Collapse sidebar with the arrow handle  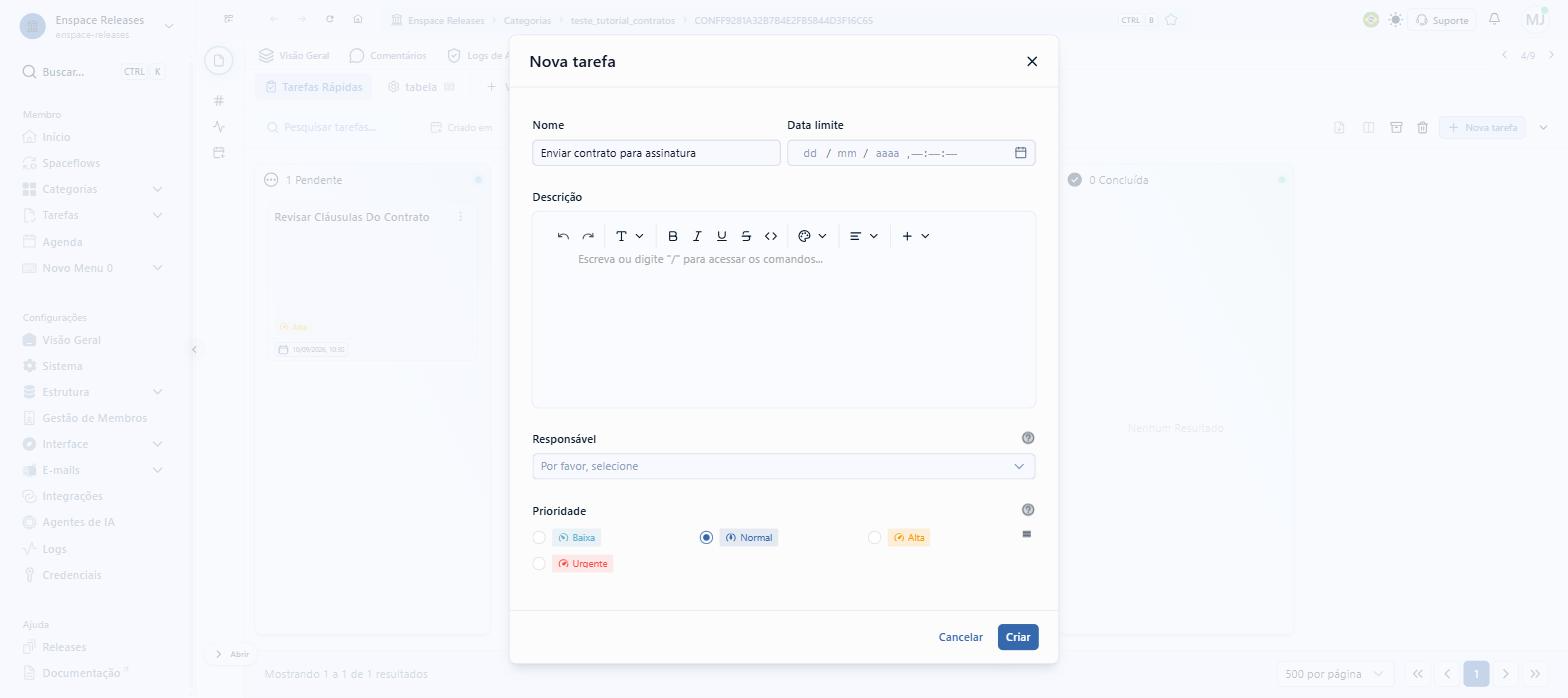pos(194,349)
